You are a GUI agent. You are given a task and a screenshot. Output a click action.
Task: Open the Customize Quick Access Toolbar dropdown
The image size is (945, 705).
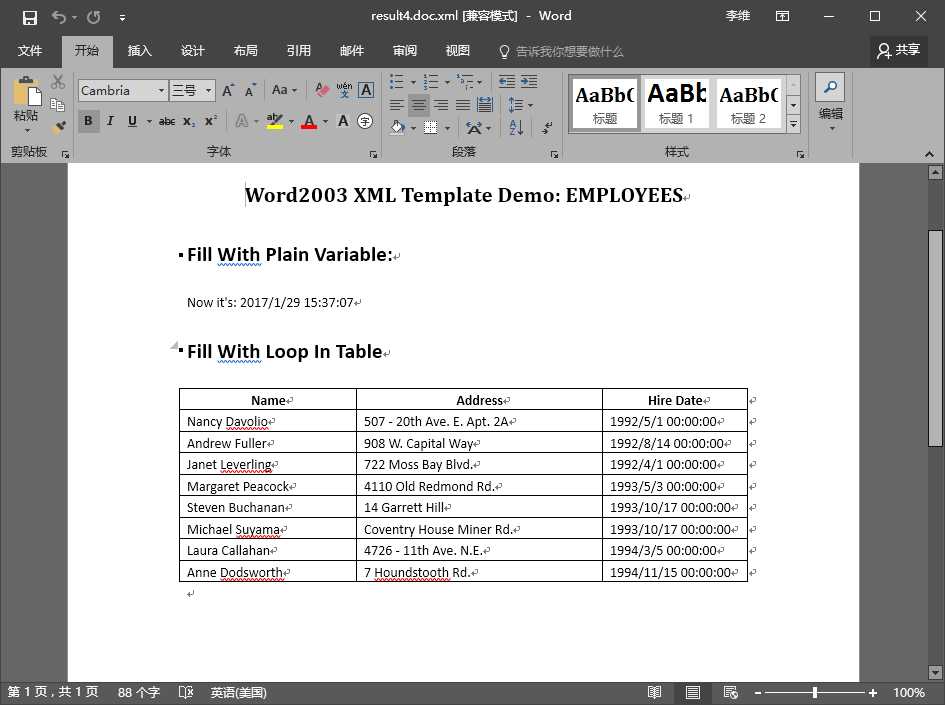(122, 17)
